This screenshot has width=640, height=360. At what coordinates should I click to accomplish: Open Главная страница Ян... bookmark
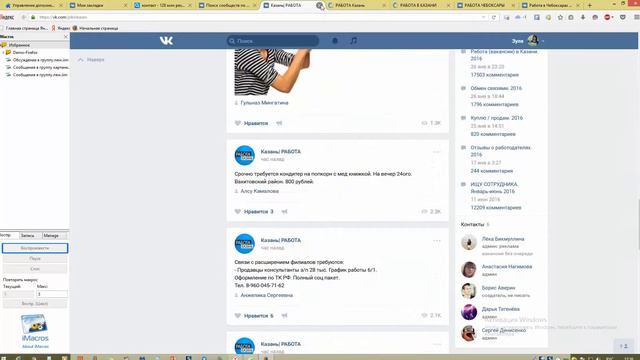click(x=24, y=28)
